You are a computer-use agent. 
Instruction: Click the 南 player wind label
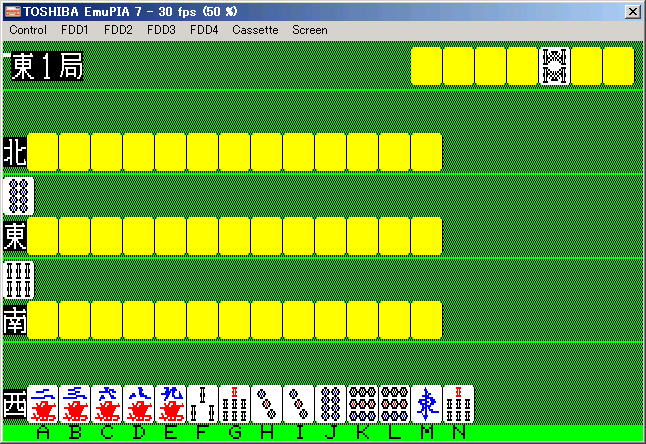[x=15, y=320]
